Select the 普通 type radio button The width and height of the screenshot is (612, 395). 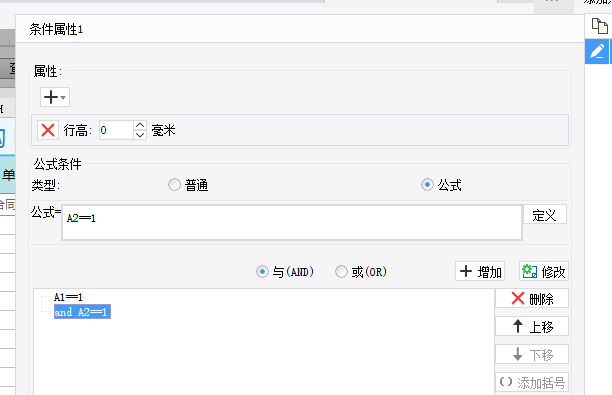click(174, 185)
